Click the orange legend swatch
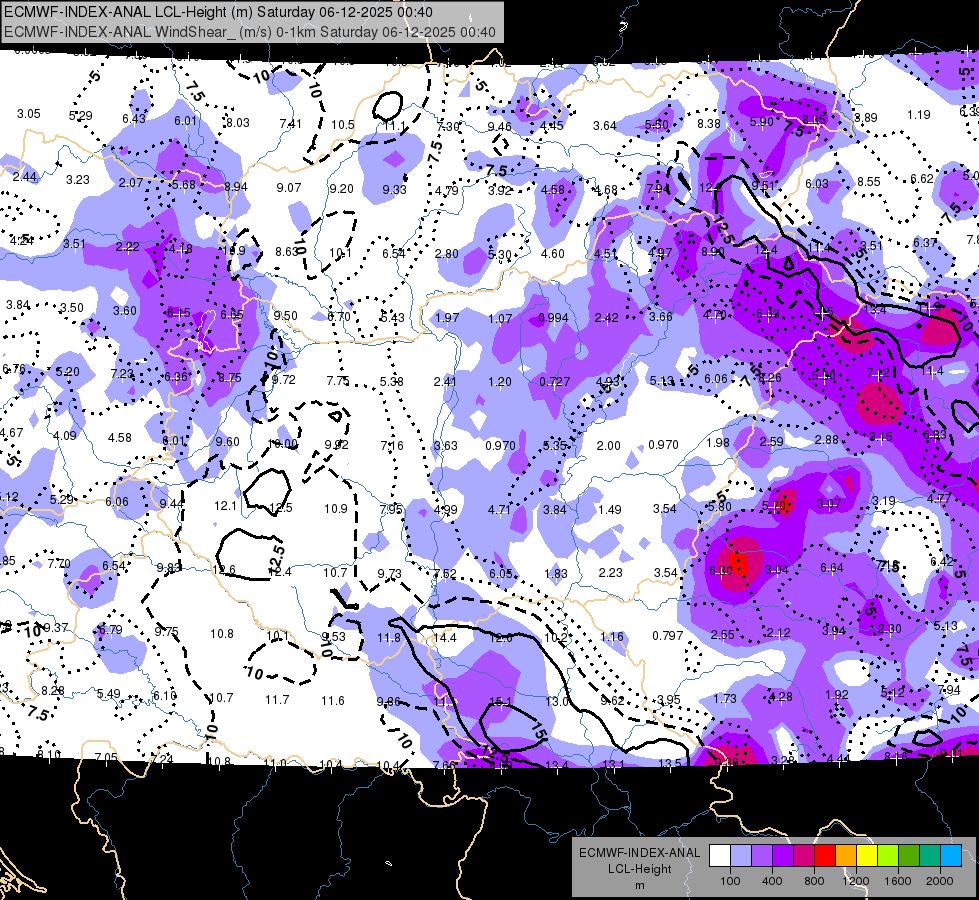The image size is (979, 900). pos(846,856)
